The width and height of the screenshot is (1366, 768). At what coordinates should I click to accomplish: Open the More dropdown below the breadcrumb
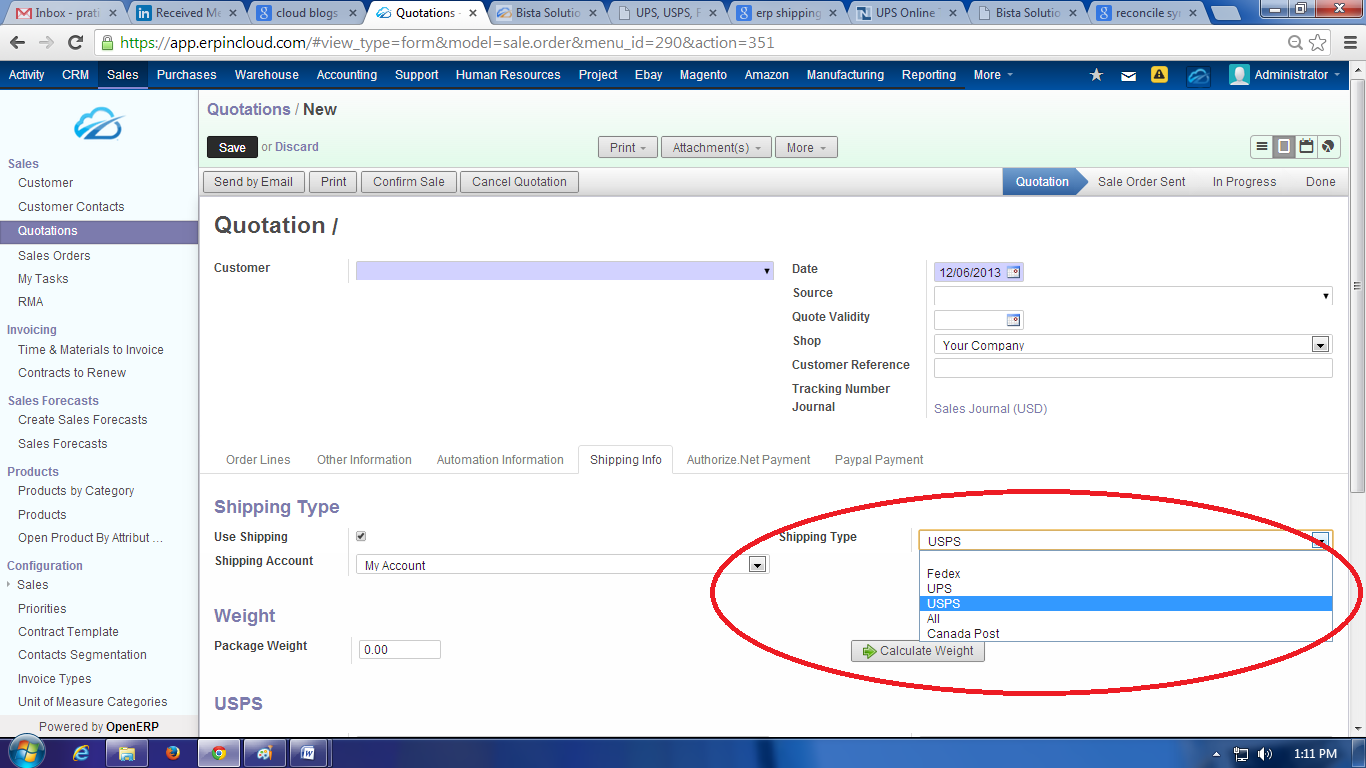(x=806, y=147)
